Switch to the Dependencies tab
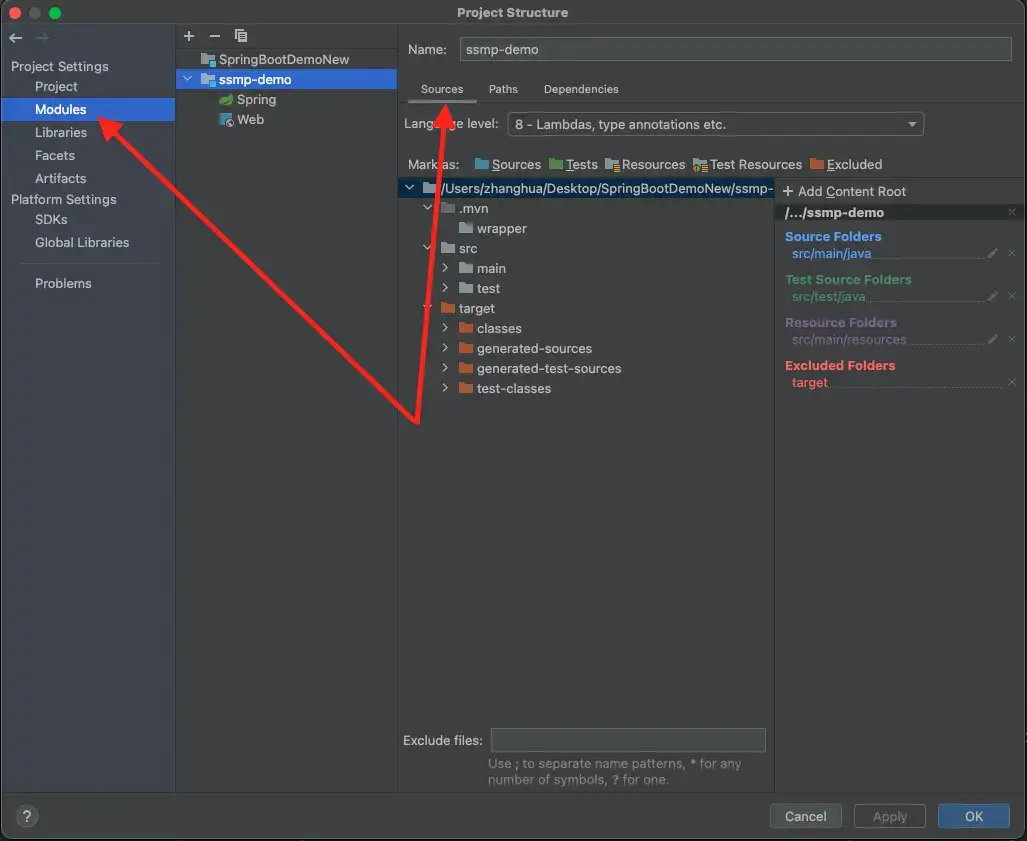The image size is (1027, 841). (581, 89)
